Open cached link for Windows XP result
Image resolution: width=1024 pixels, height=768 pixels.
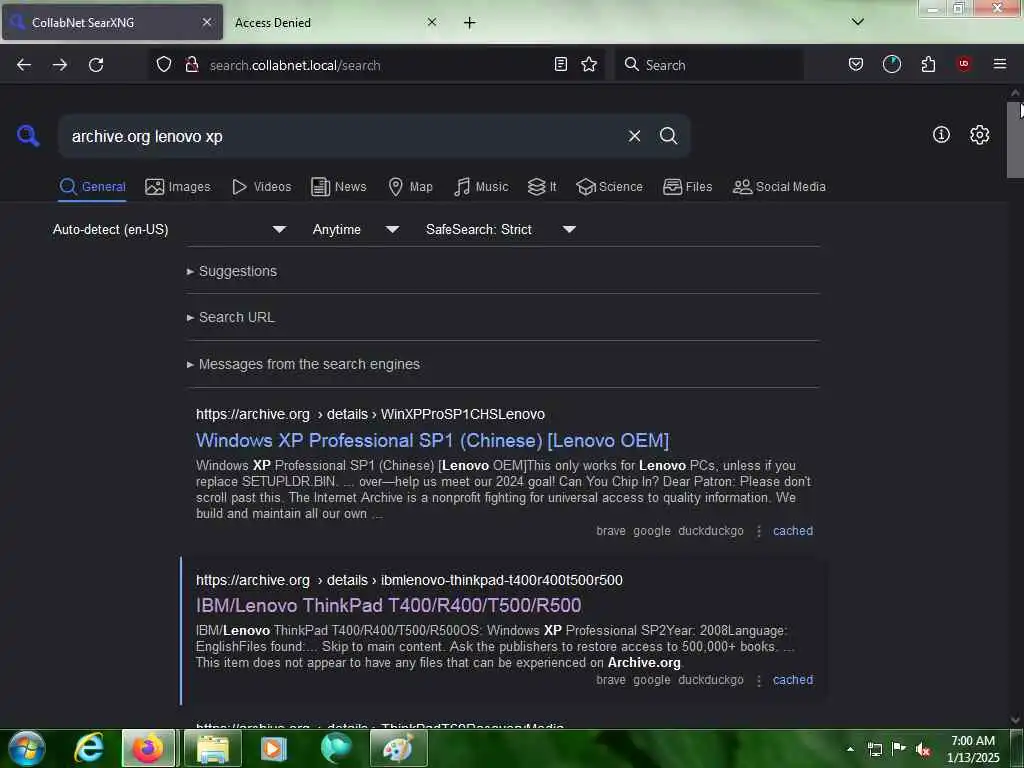coord(793,531)
